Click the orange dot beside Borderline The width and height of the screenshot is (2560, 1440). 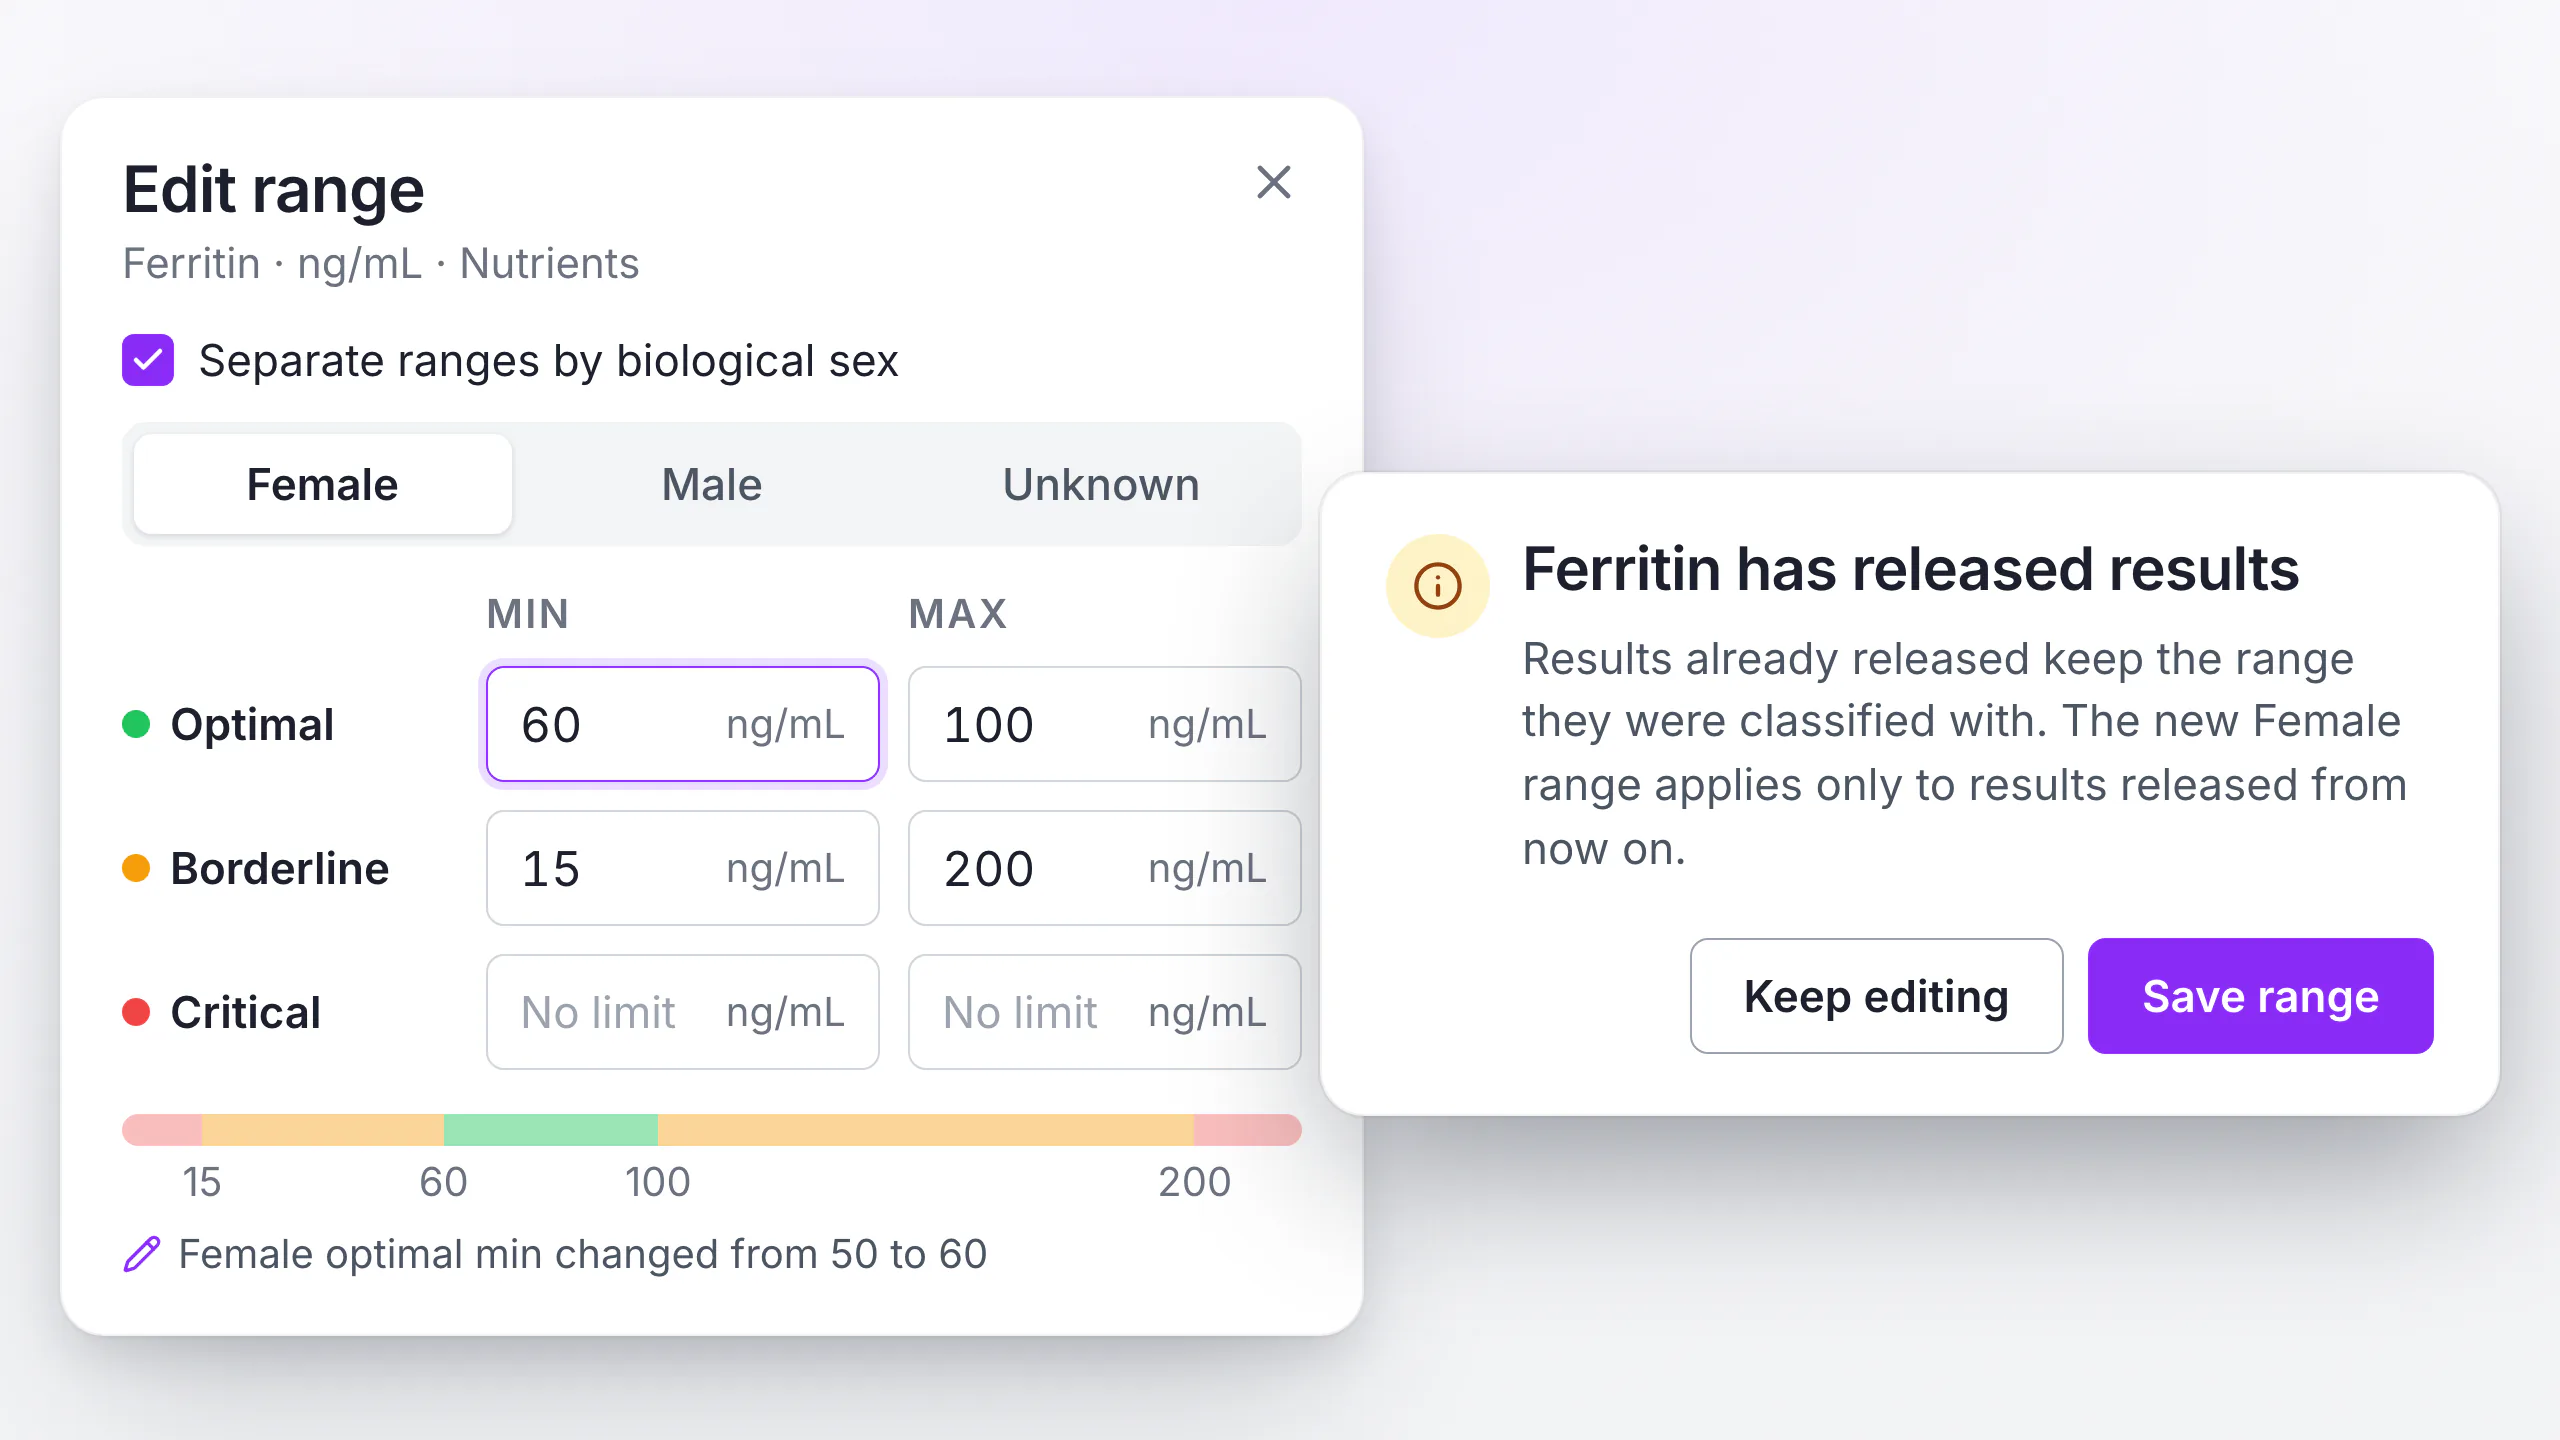pos(136,868)
